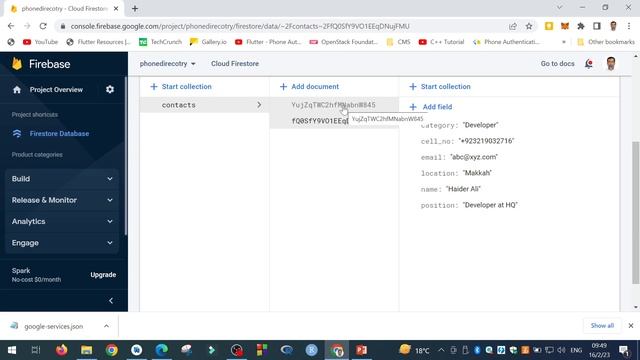Open browser extensions puzzle icon
Viewport: 640px width, 360px height.
[x=581, y=26]
